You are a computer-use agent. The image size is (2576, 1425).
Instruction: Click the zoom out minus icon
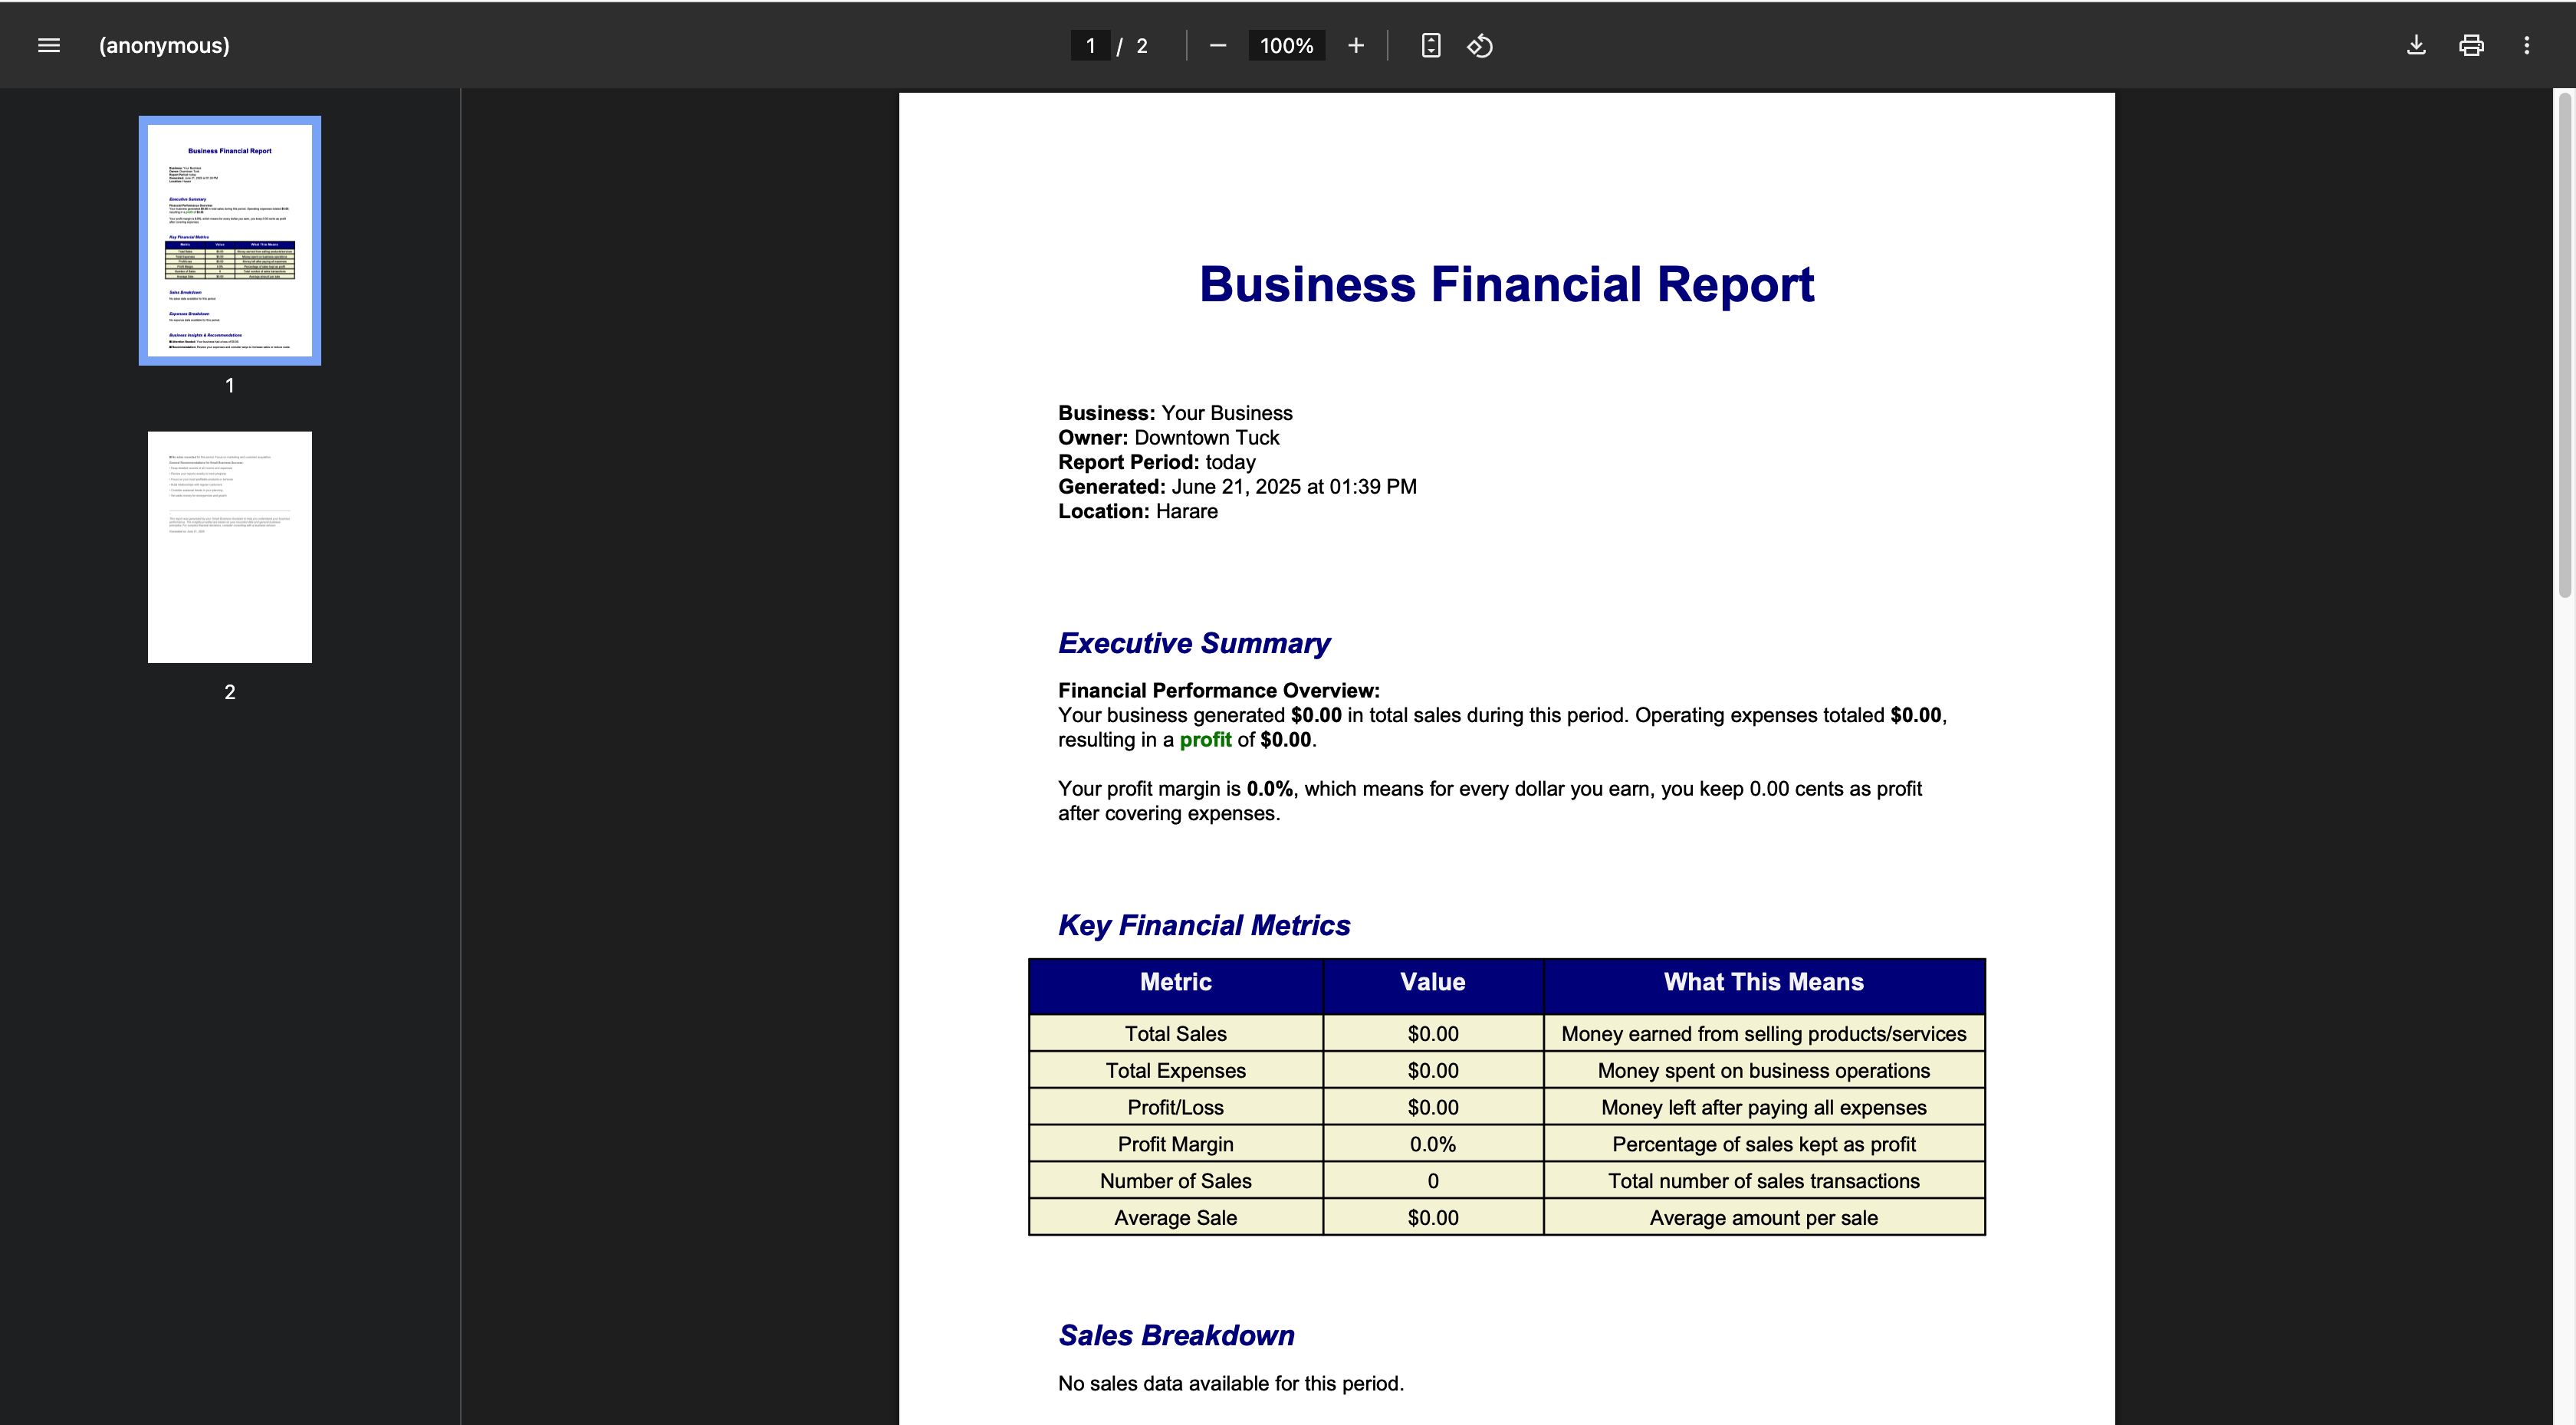pyautogui.click(x=1217, y=45)
